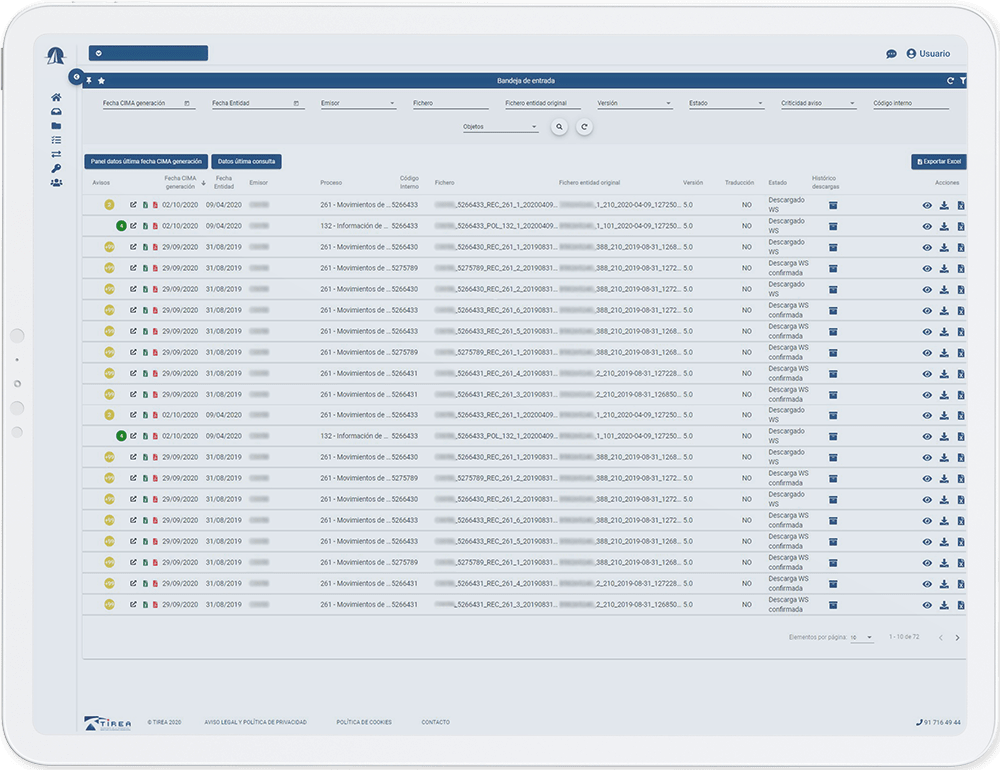Click the star favorite icon in the header bar
The width and height of the screenshot is (1000, 770).
click(101, 80)
